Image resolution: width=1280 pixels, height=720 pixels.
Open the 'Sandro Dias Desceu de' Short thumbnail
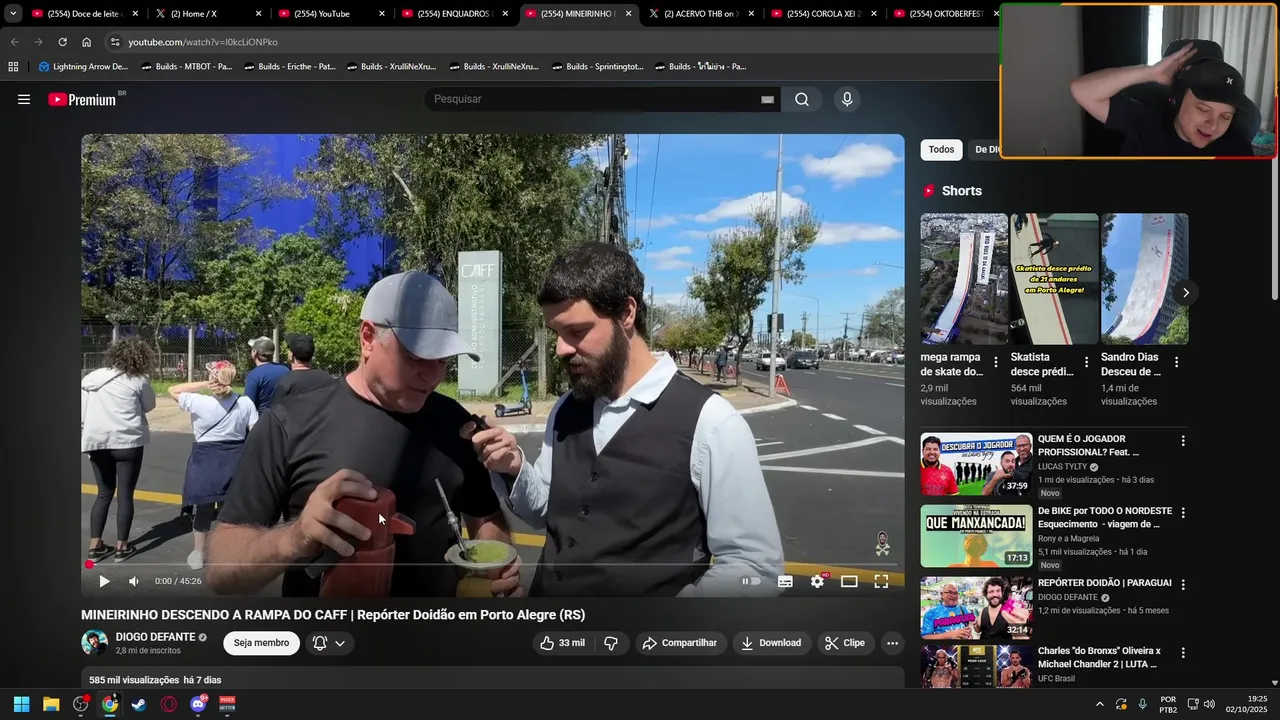click(1145, 279)
